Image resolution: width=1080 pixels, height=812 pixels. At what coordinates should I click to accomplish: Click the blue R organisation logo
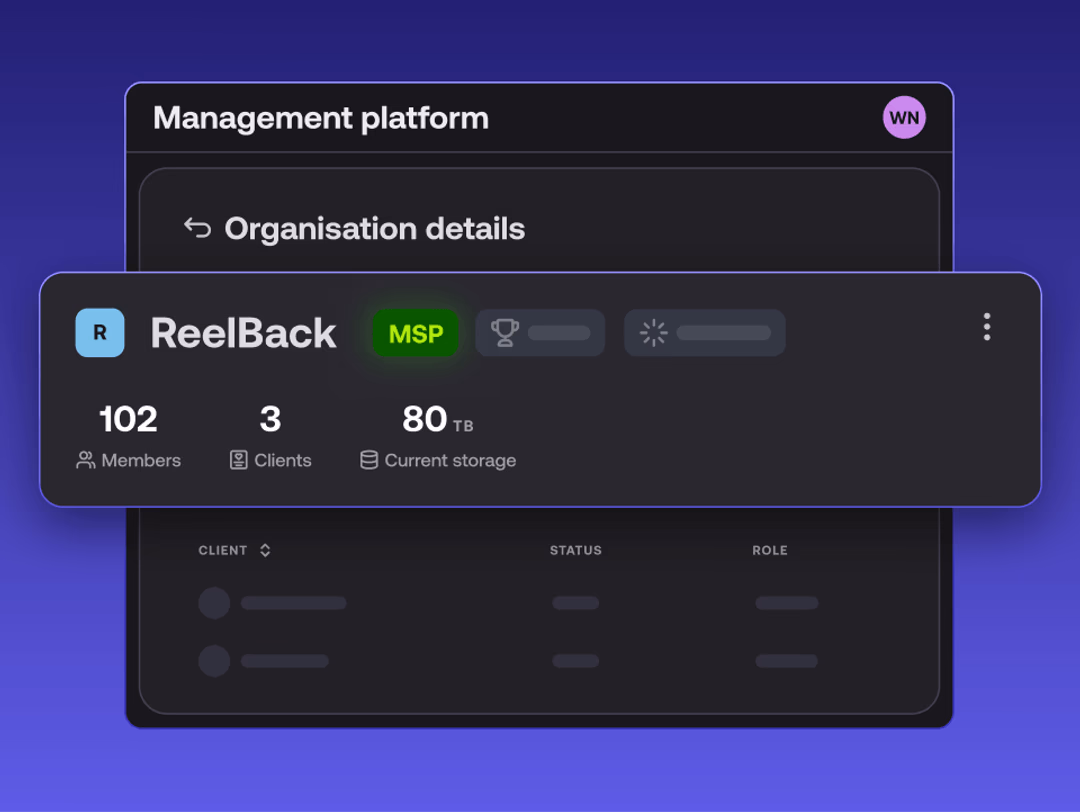click(x=100, y=333)
